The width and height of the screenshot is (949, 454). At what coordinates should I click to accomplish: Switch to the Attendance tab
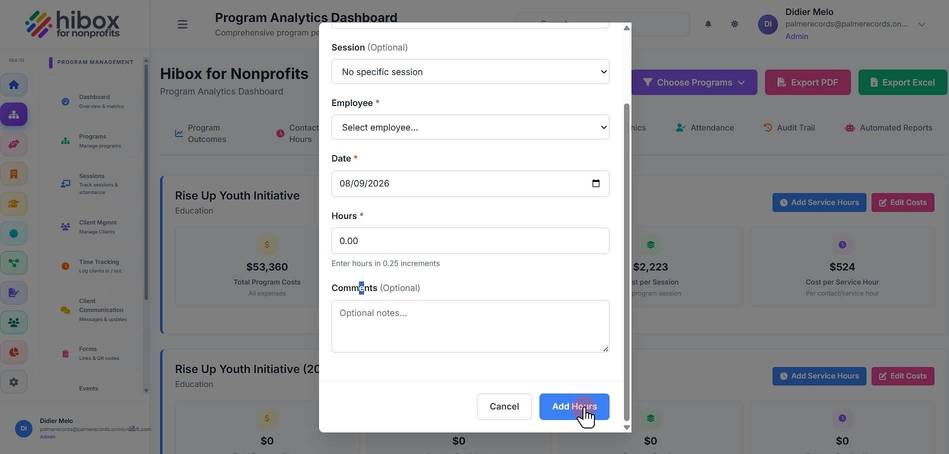tap(705, 128)
